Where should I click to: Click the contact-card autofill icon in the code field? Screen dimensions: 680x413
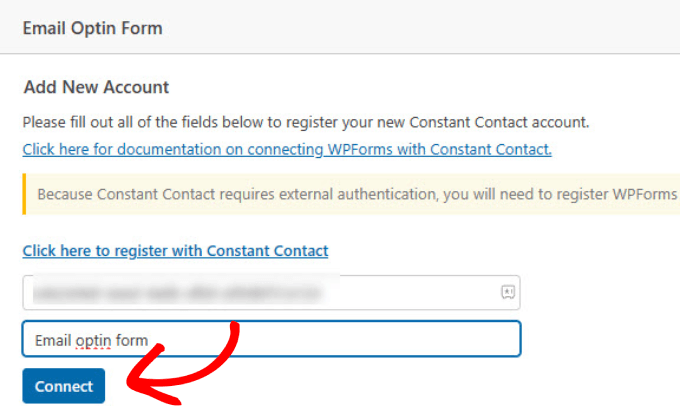tap(507, 292)
